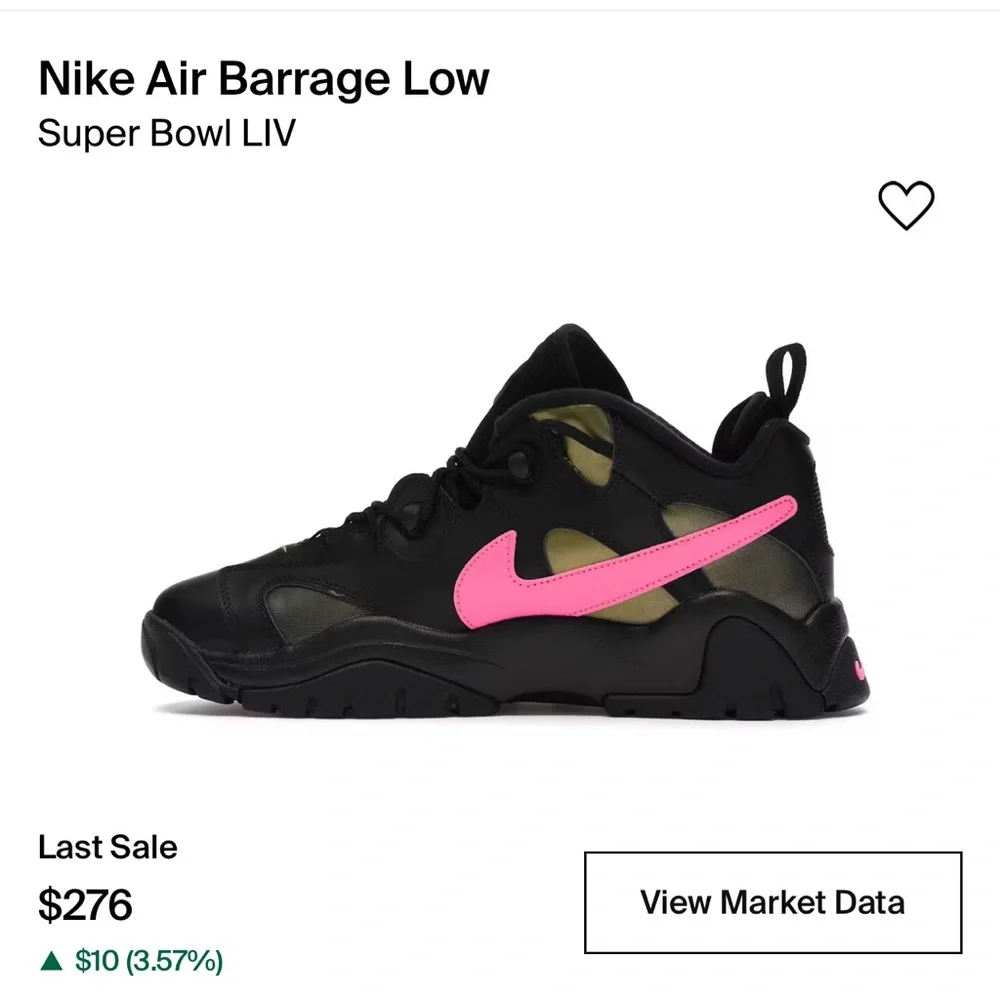Favorite the shoe with the heart icon

pos(906,205)
